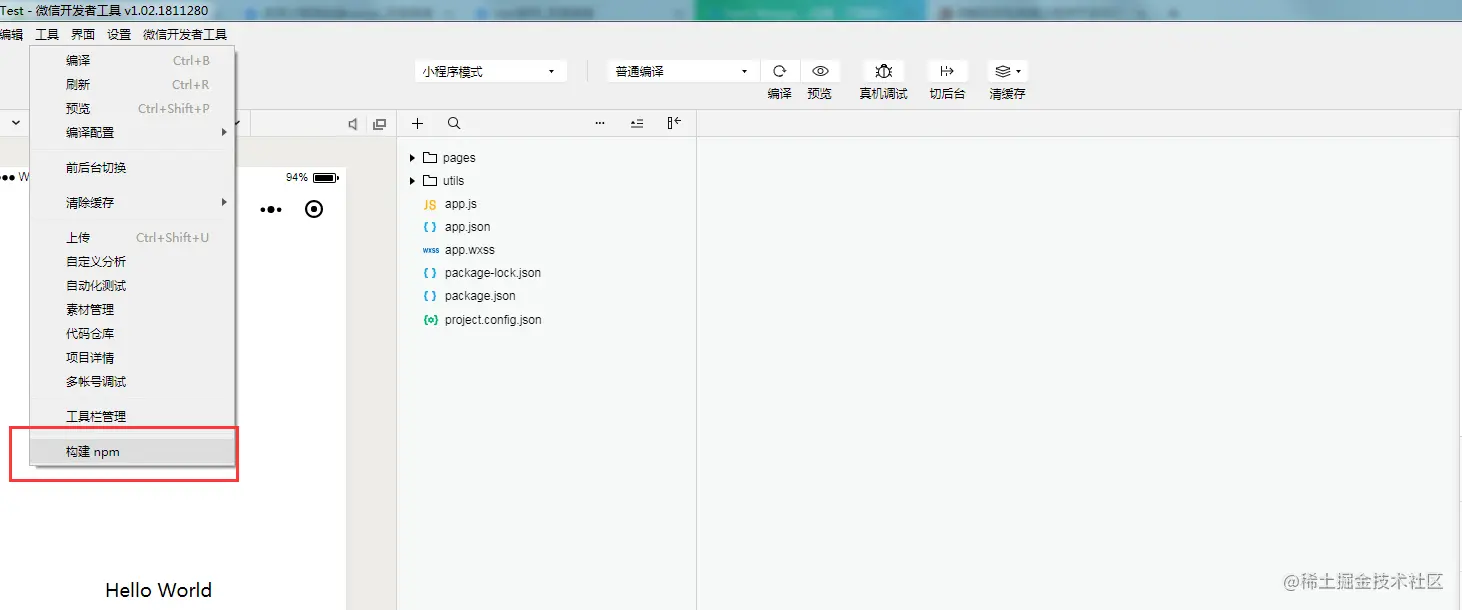The image size is (1462, 610).
Task: Click the green icon beside project.config.json
Action: (x=430, y=320)
